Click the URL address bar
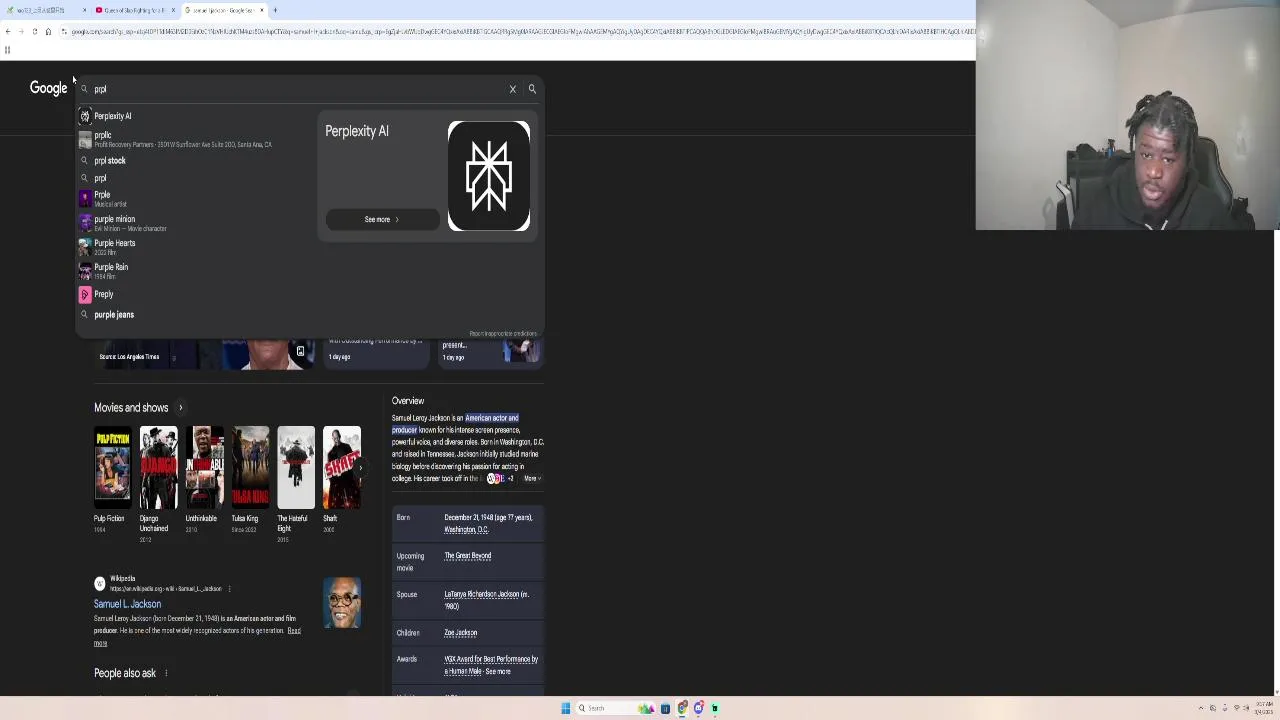 [x=515, y=32]
